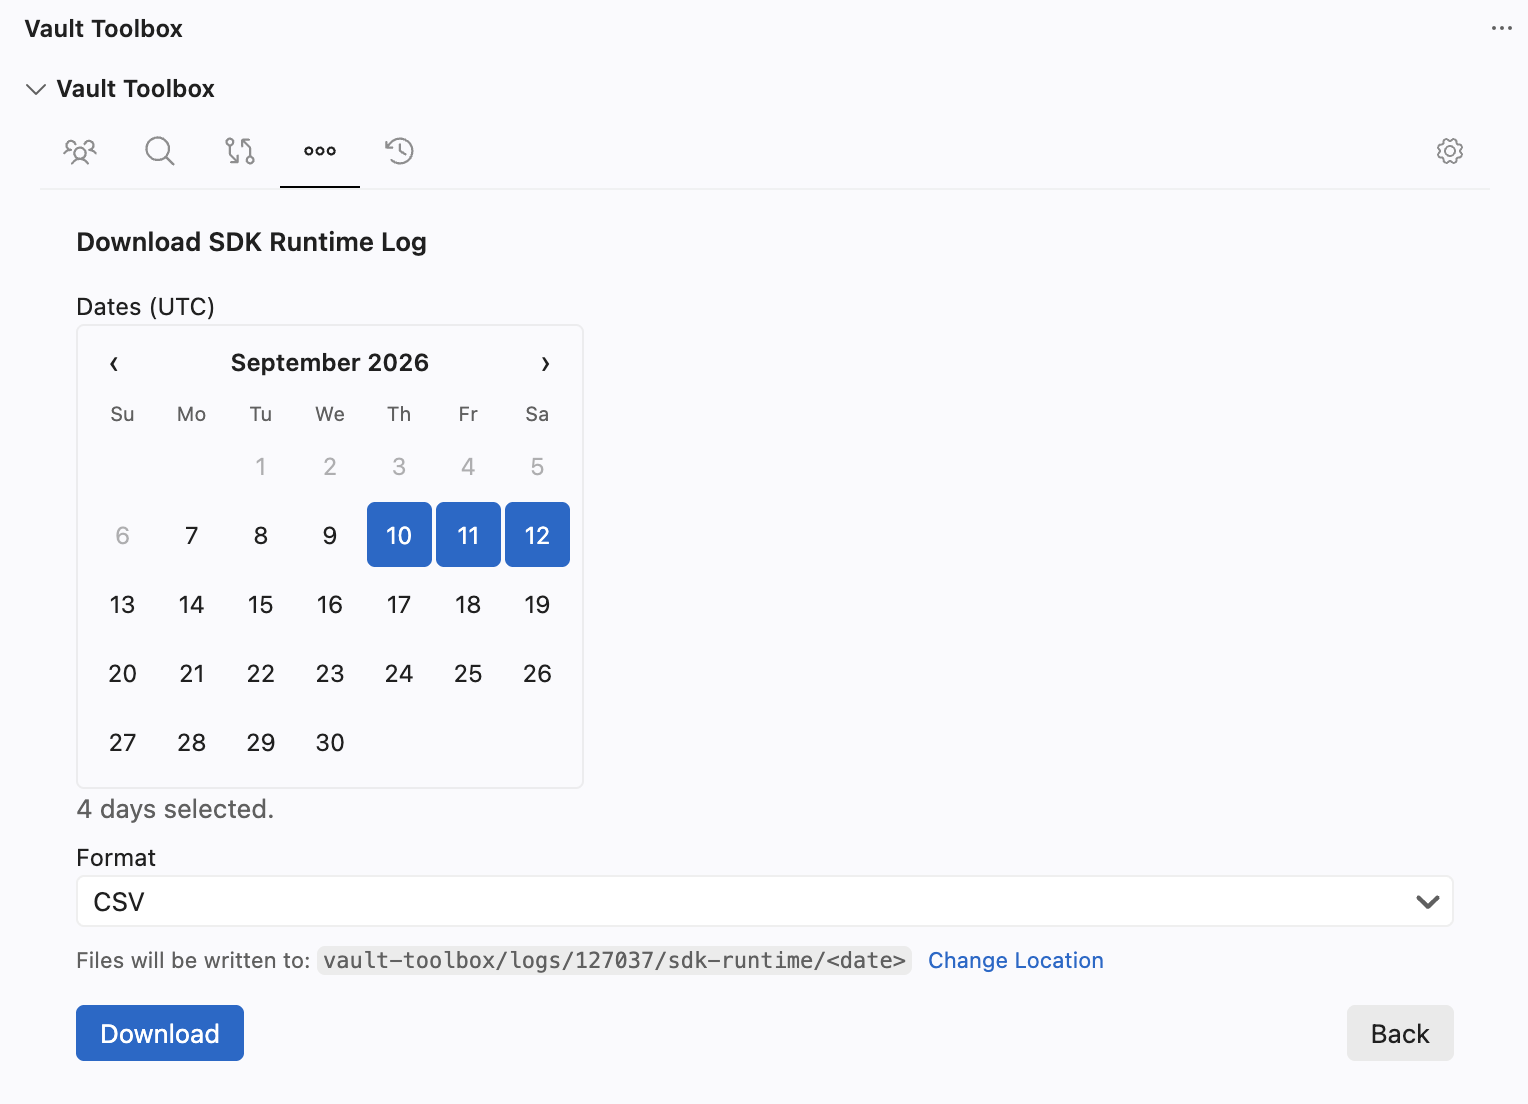The height and width of the screenshot is (1104, 1528).
Task: Open settings gear icon
Action: pyautogui.click(x=1450, y=151)
